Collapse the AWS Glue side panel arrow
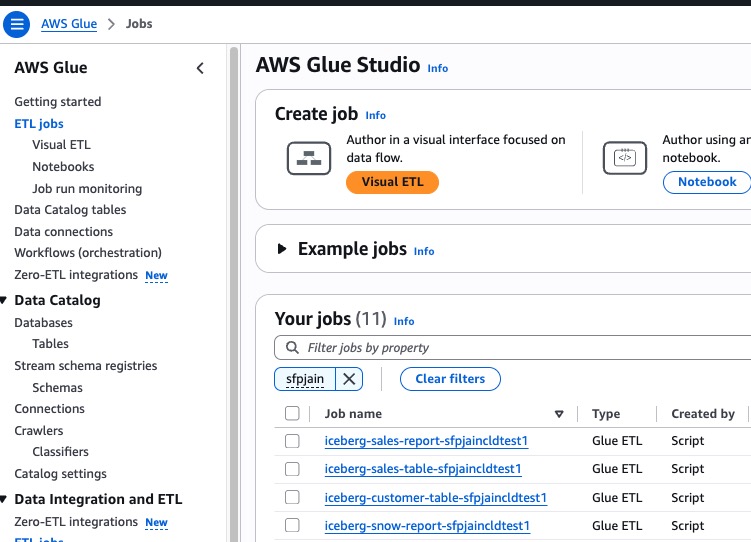Screen dimensions: 751x542 200,68
